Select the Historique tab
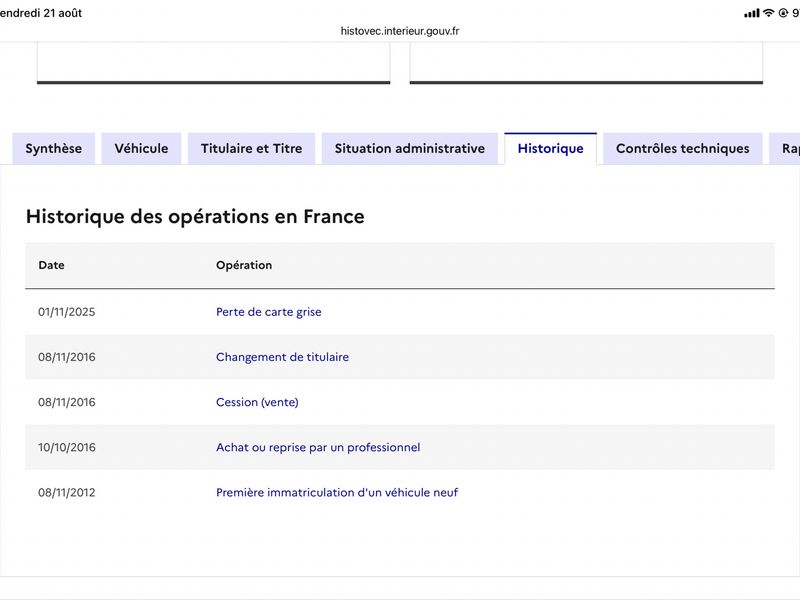The image size is (800, 600). tap(551, 148)
